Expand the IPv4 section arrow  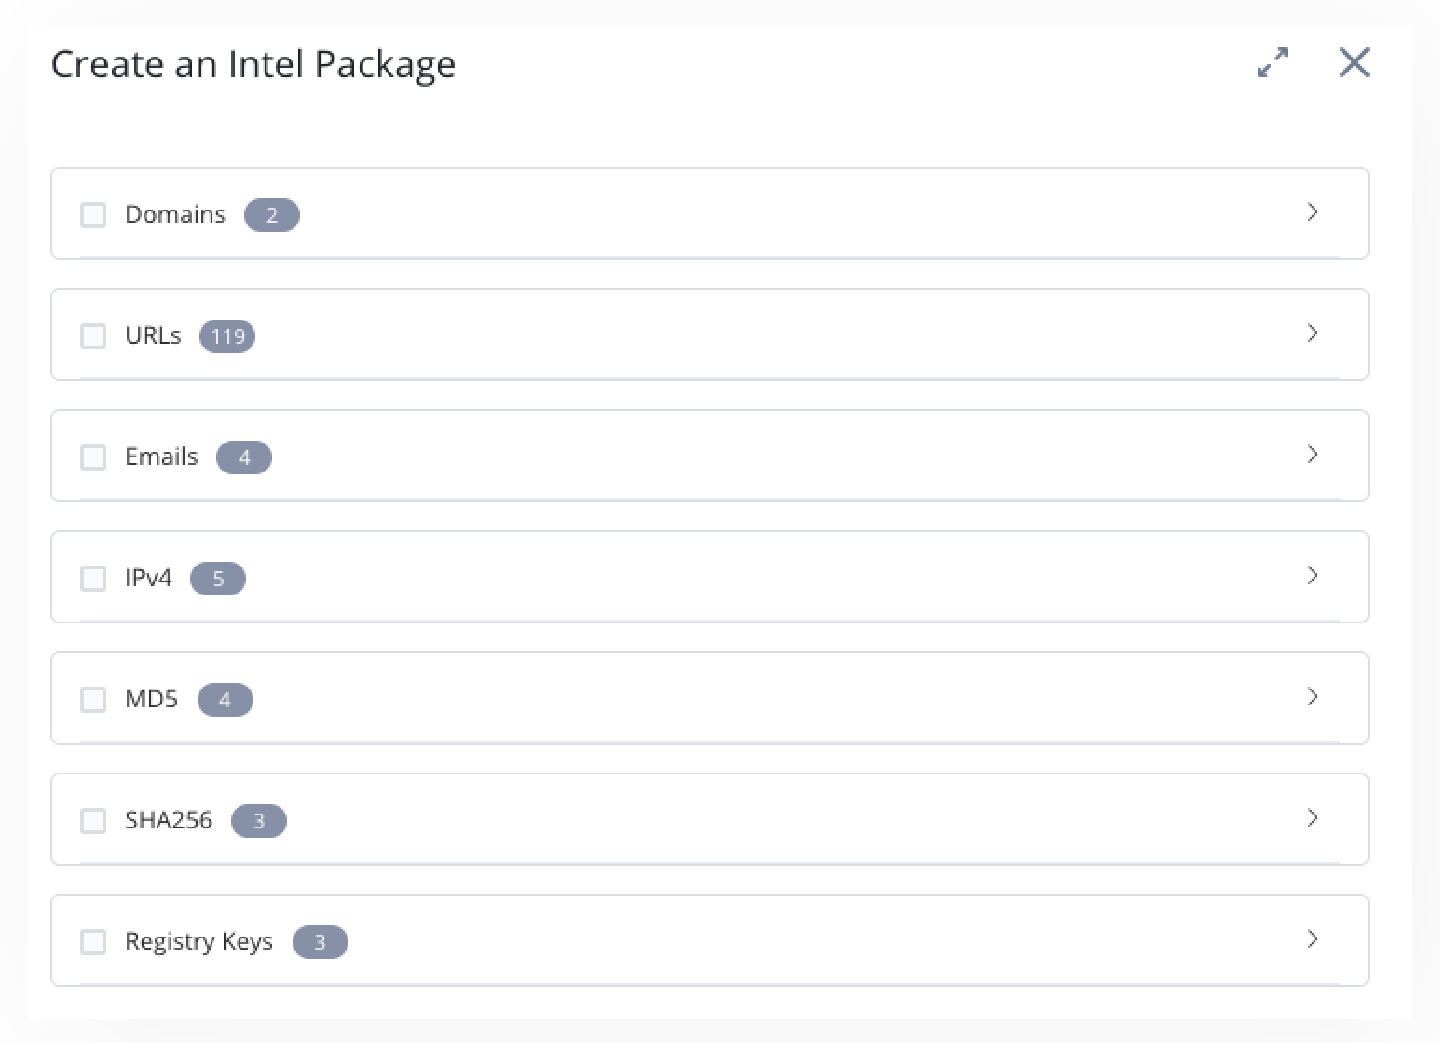tap(1312, 575)
